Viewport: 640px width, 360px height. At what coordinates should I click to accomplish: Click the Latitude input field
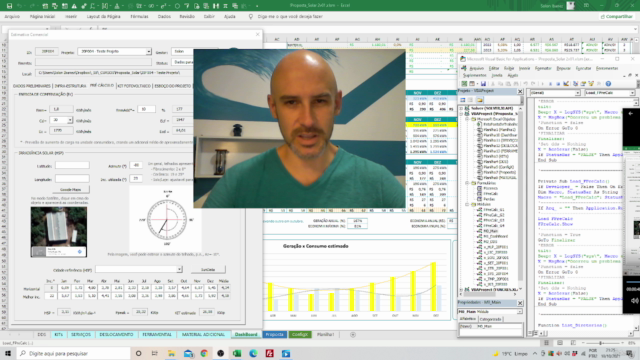click(72, 165)
